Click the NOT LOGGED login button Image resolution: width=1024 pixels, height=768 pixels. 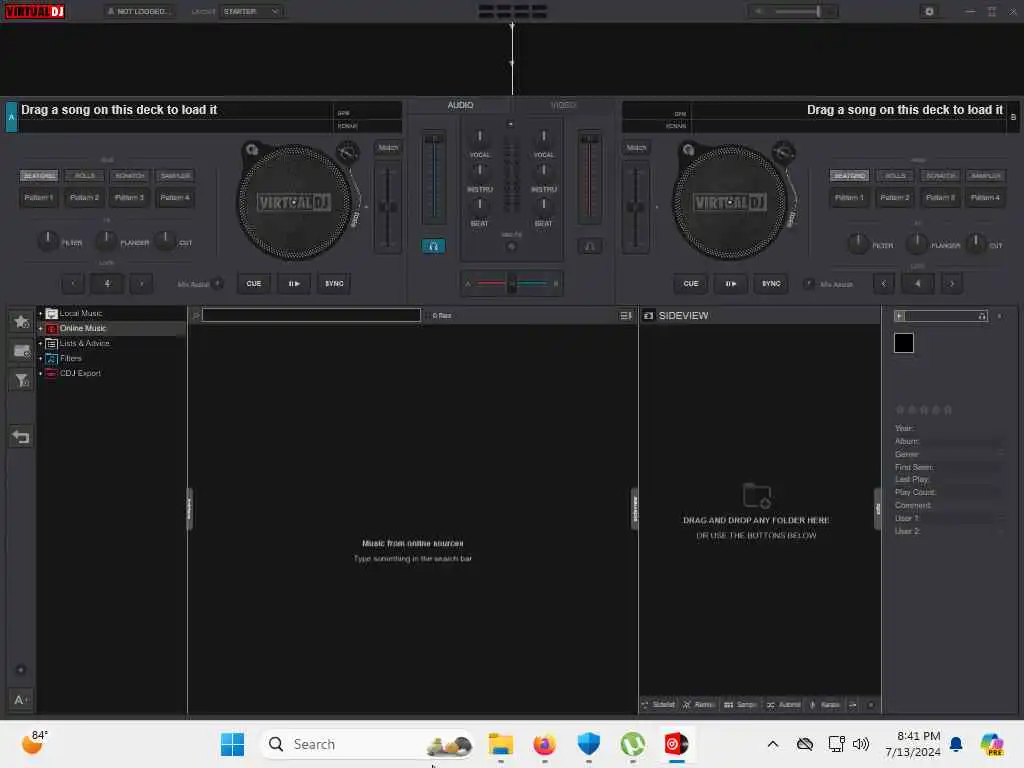[x=139, y=11]
